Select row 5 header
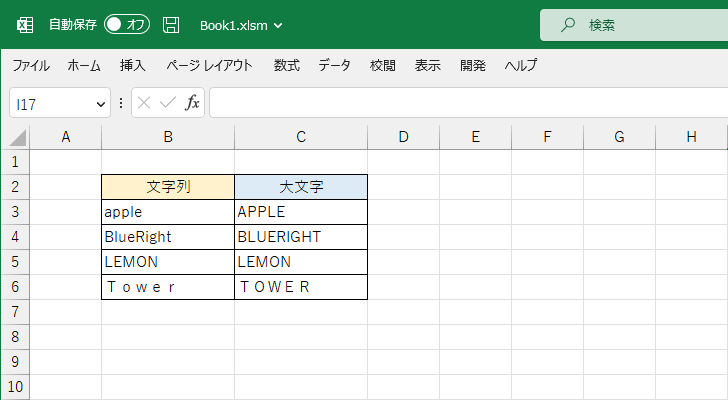728x400 pixels. [x=15, y=262]
